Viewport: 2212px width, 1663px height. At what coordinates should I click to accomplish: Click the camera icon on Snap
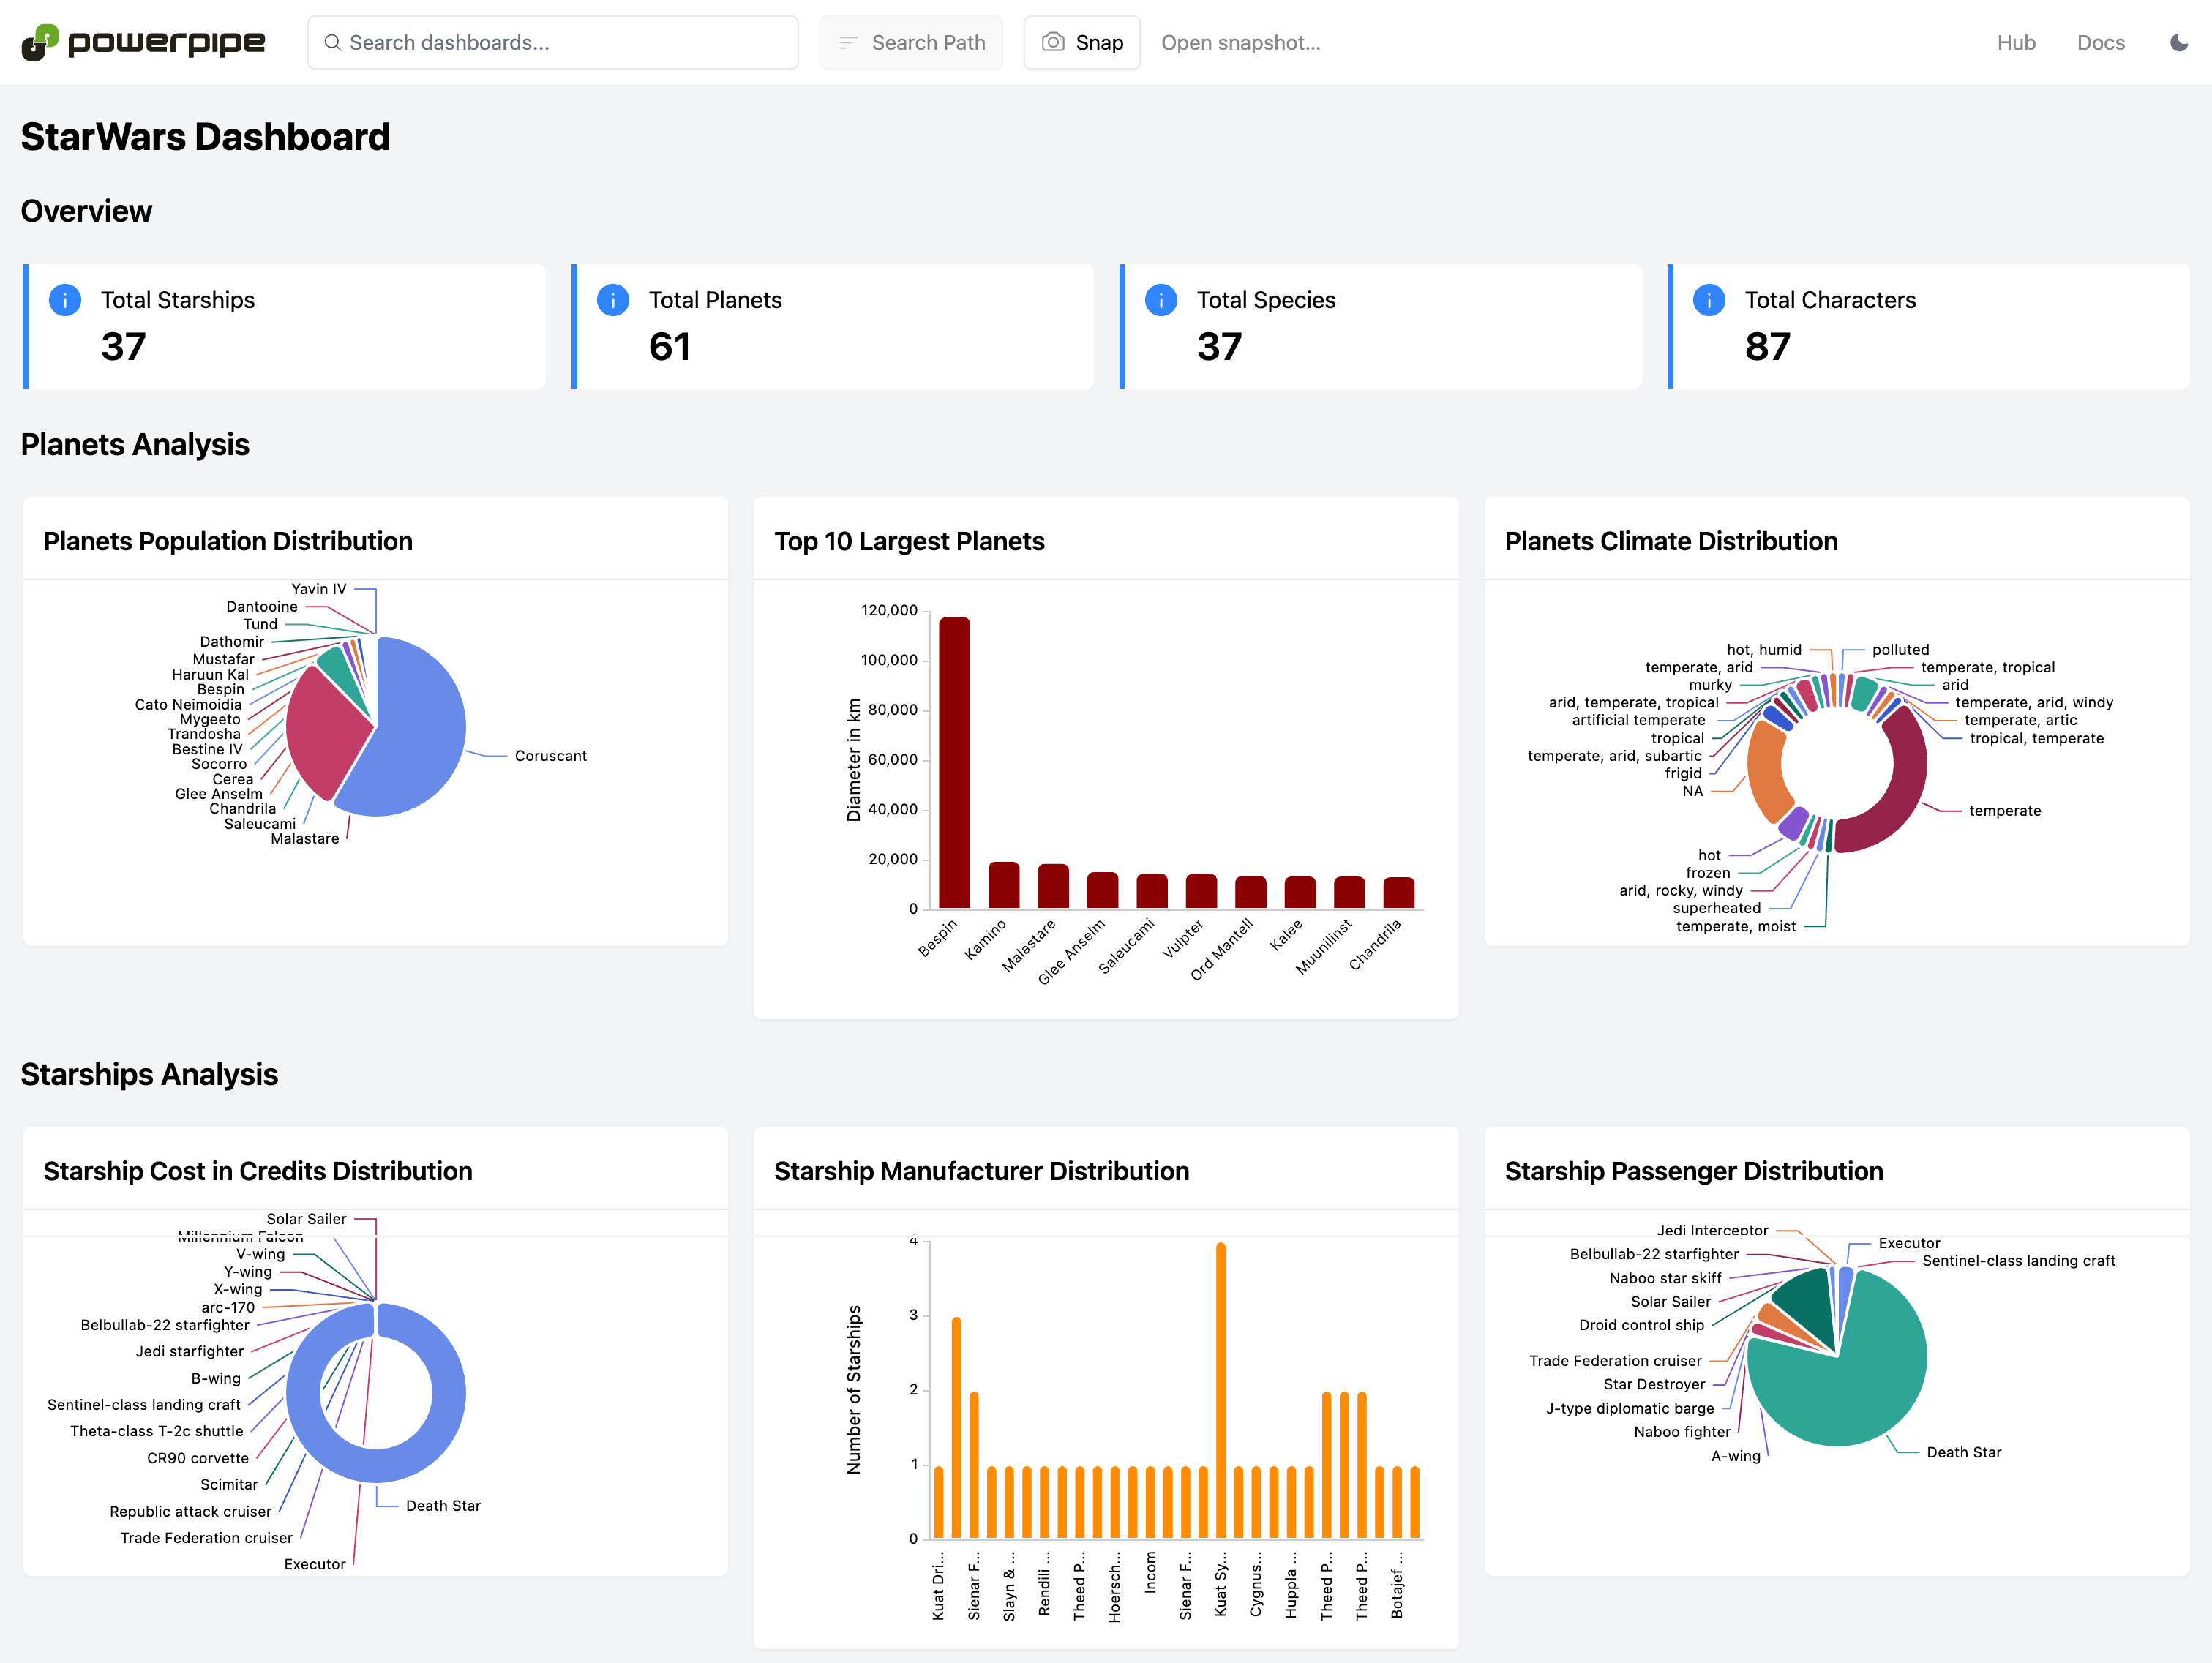click(x=1053, y=42)
